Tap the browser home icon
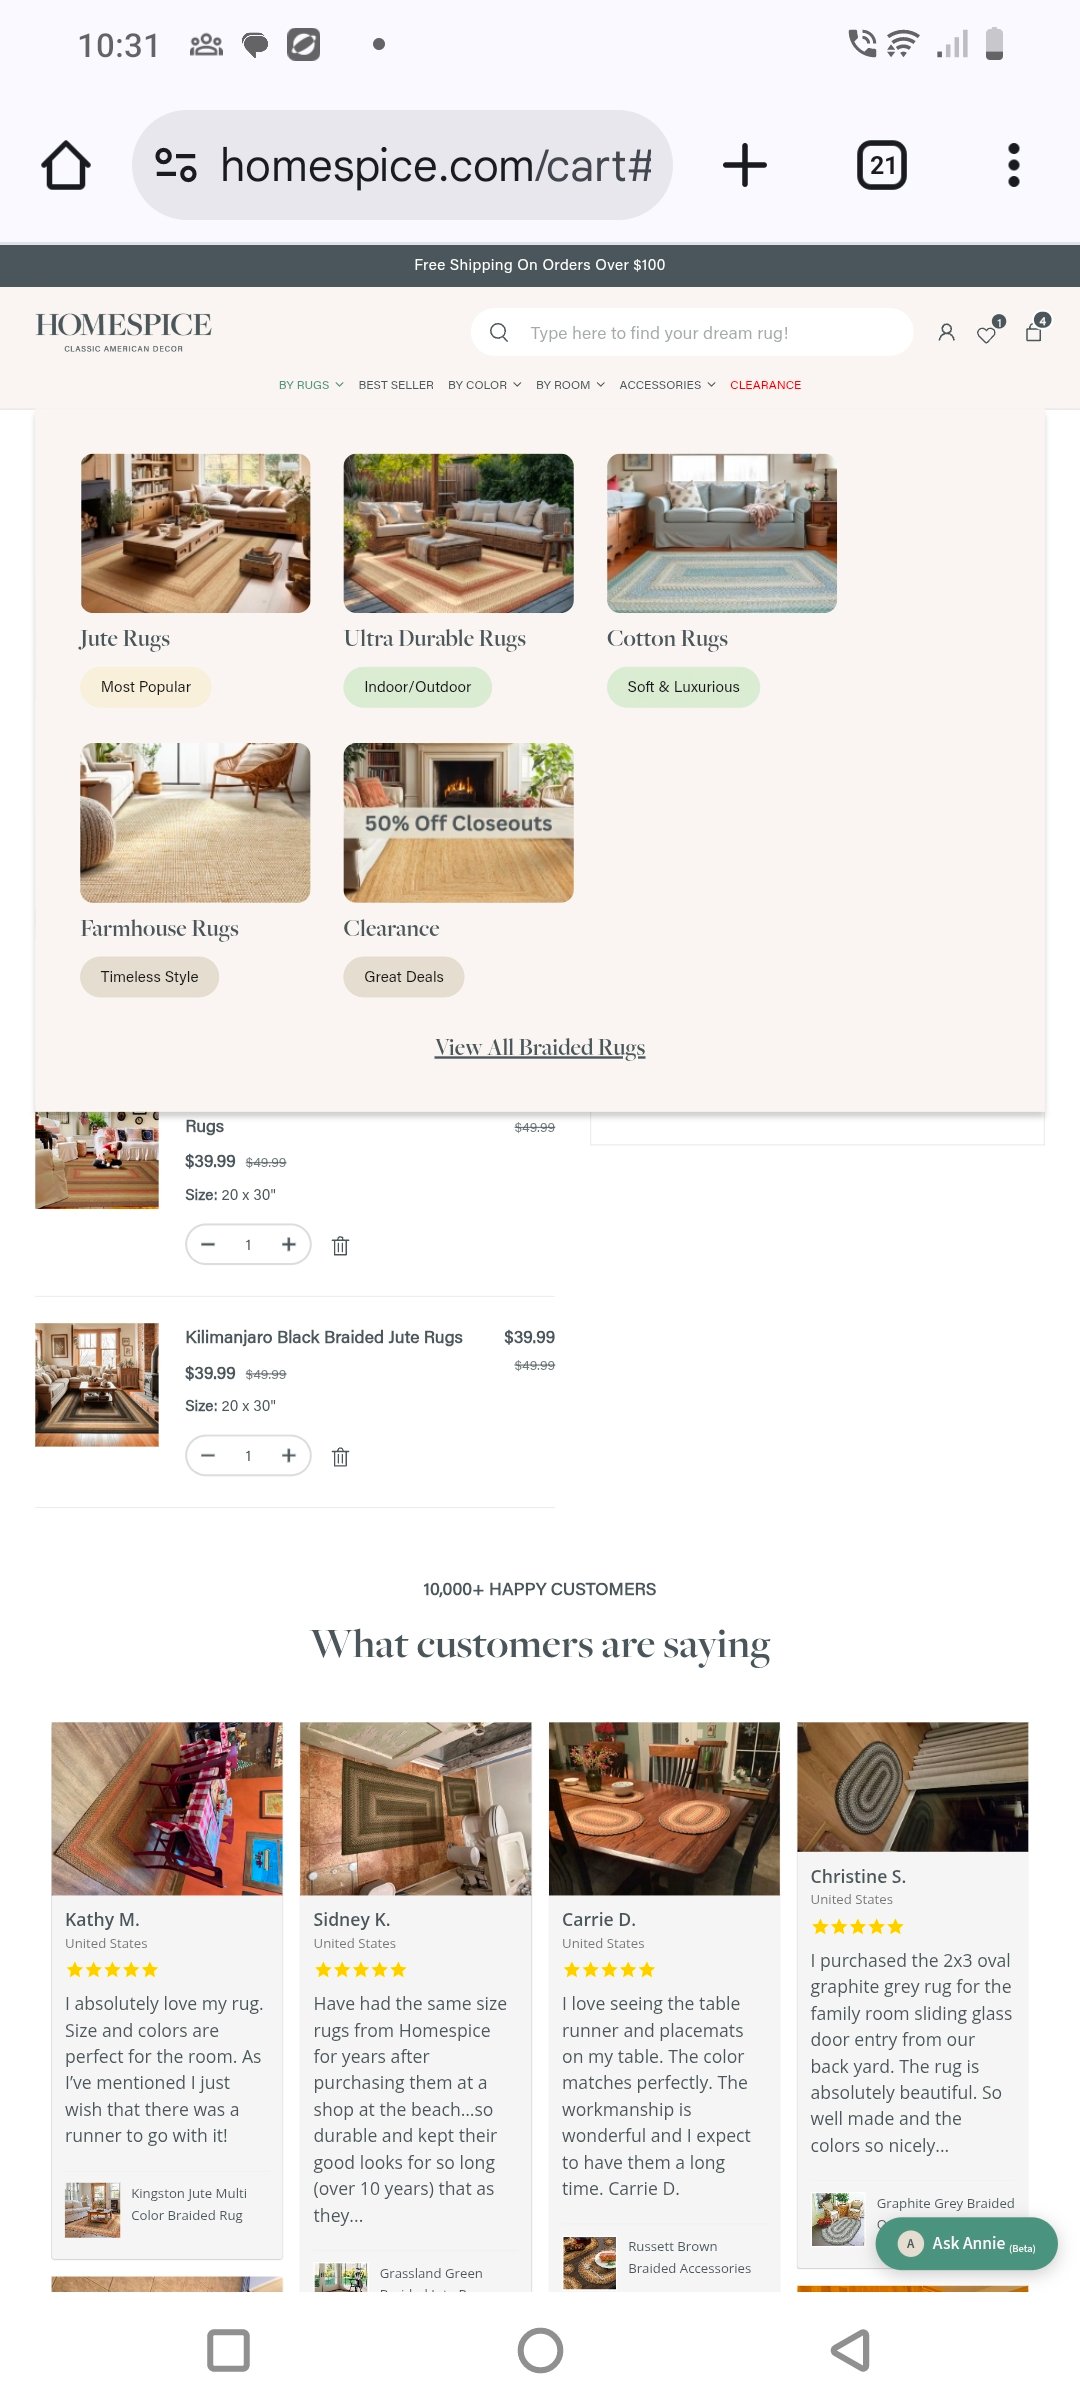Image resolution: width=1080 pixels, height=2408 pixels. [x=66, y=165]
